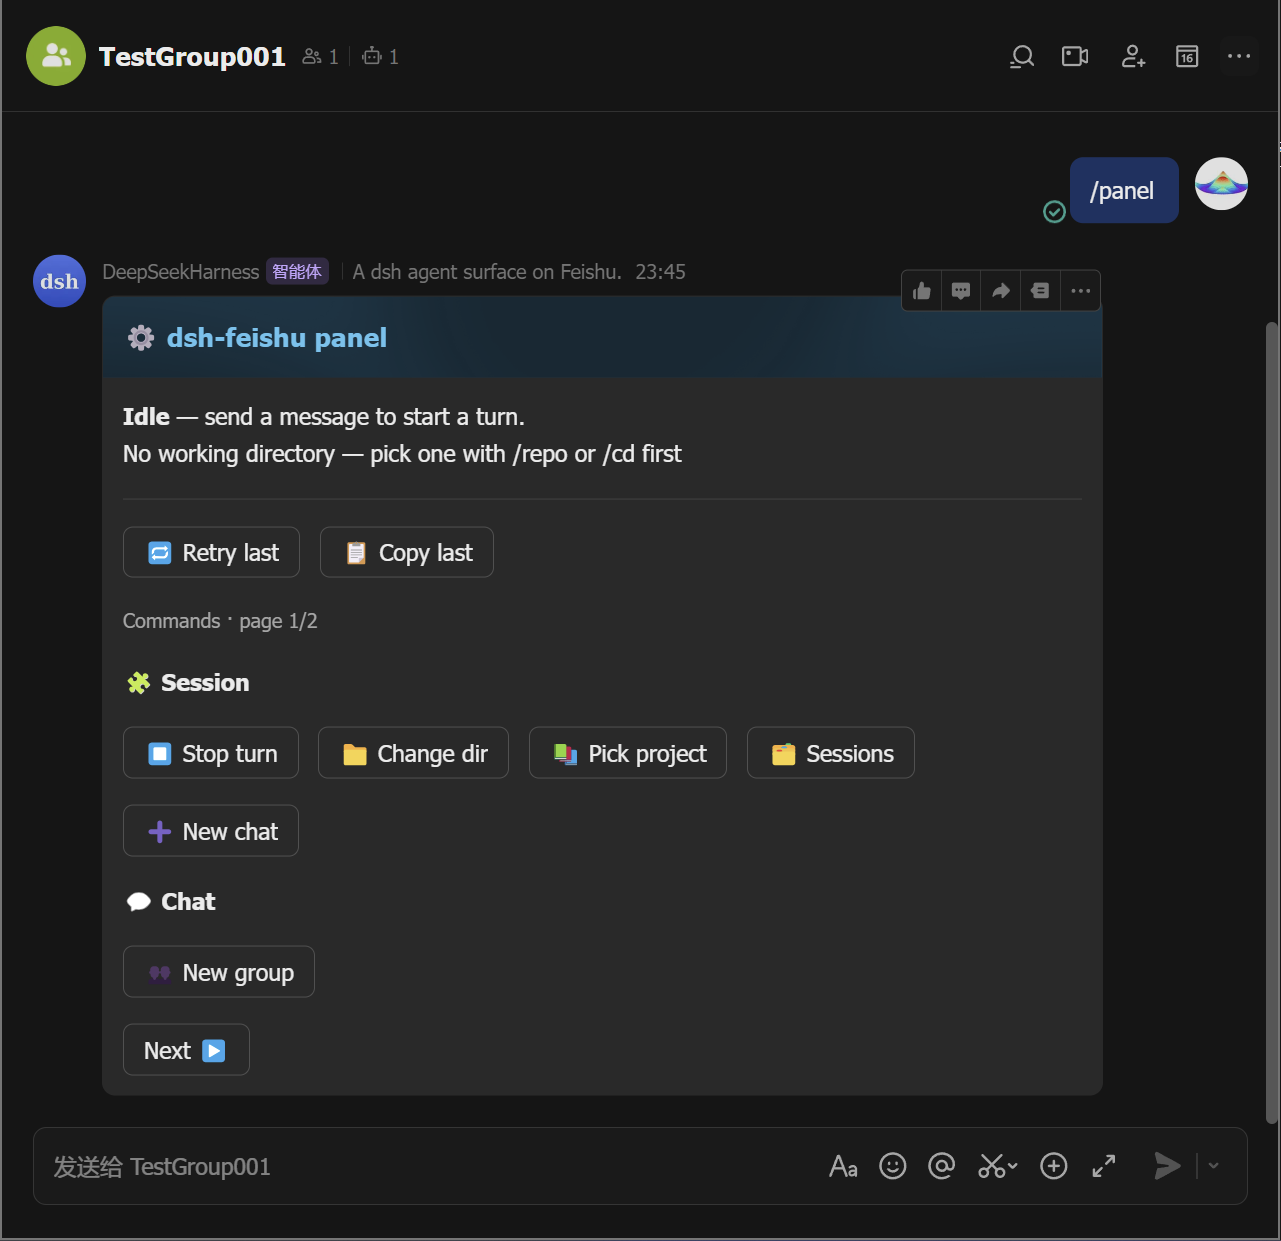
Task: View the group member count
Action: tap(320, 57)
